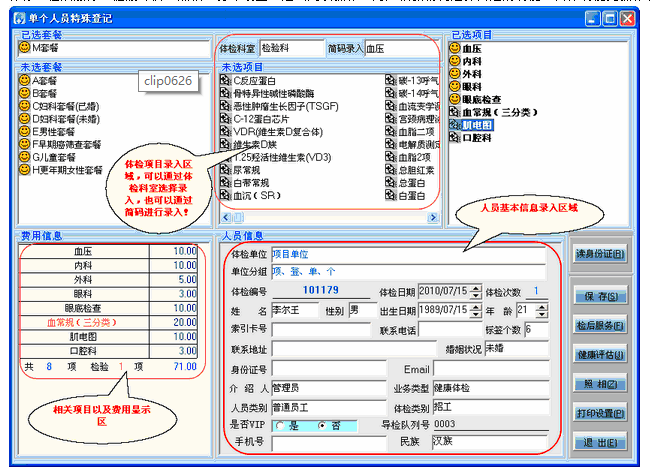Select the A套餐 package icon
This screenshot has height=471, width=654.
pos(25,79)
